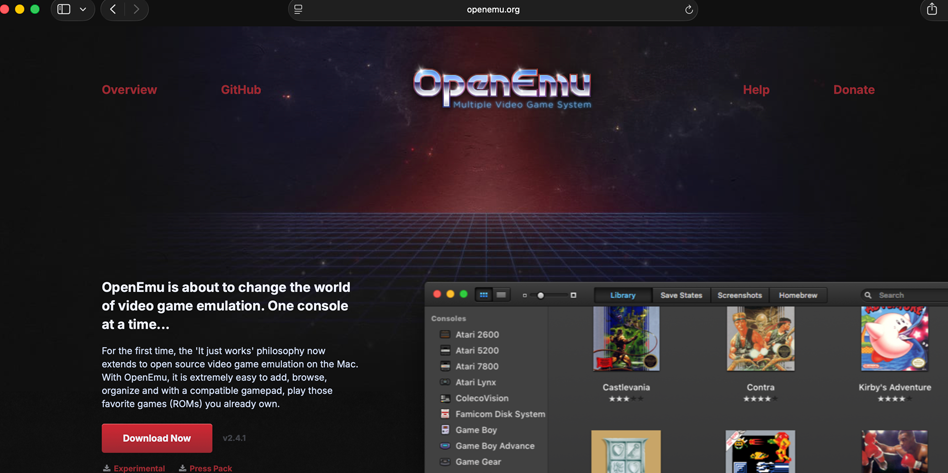This screenshot has height=473, width=948.
Task: Click the large-size icon right of slider
Action: point(573,295)
